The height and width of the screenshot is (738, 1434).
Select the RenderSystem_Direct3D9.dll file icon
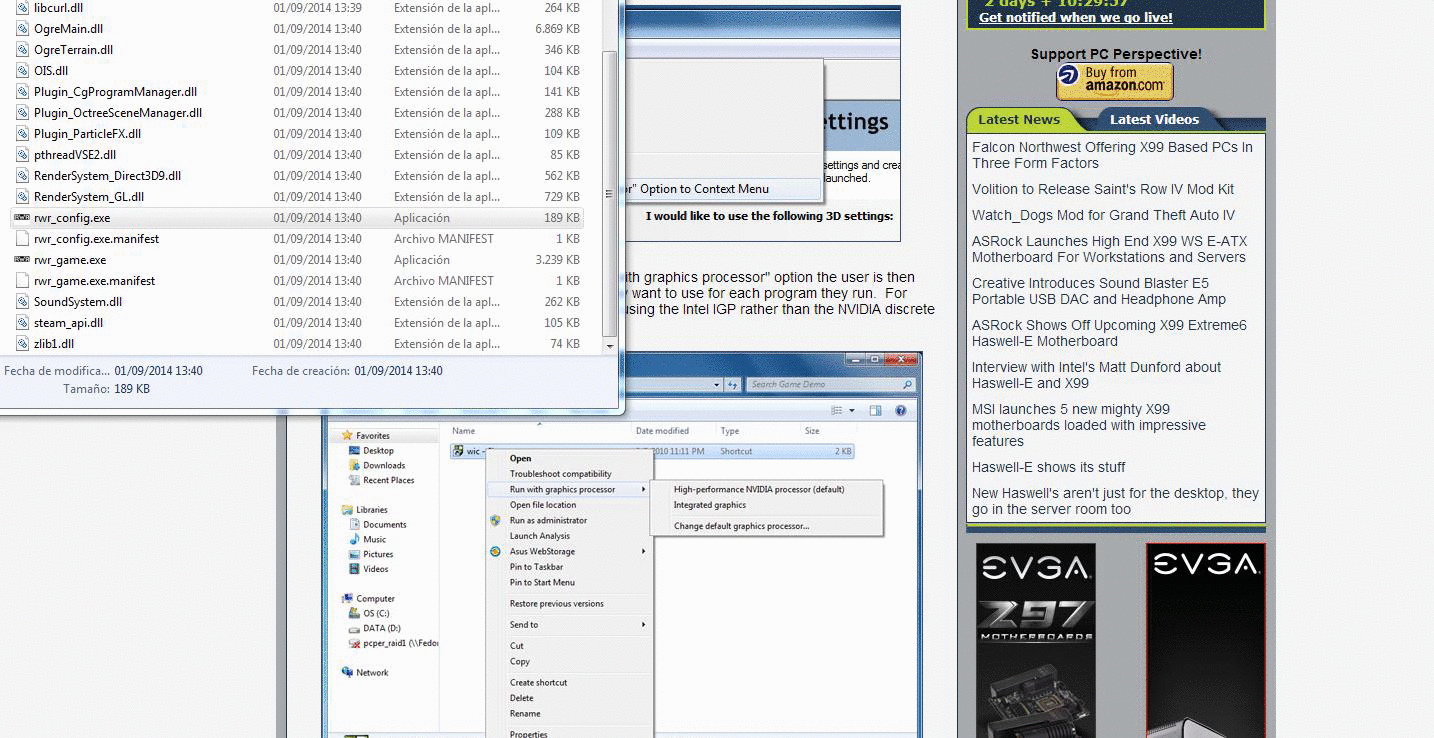tap(22, 176)
